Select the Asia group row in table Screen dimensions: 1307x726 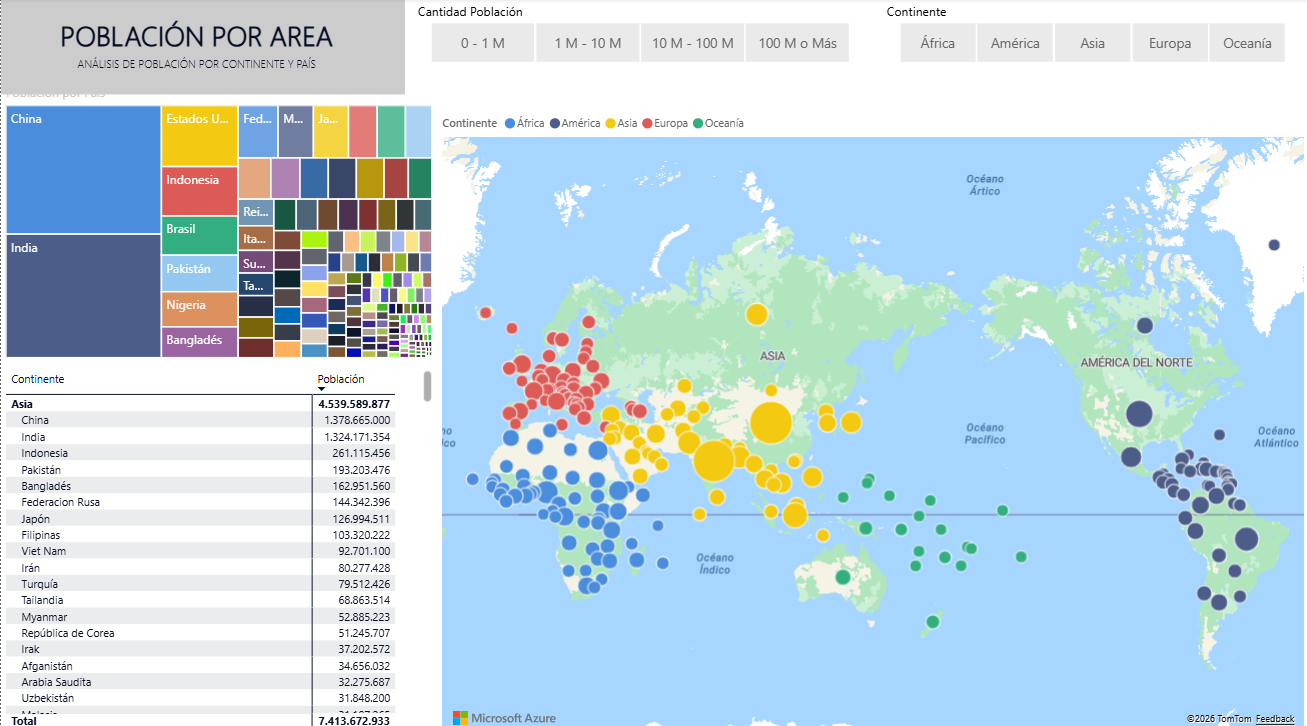pyautogui.click(x=22, y=404)
